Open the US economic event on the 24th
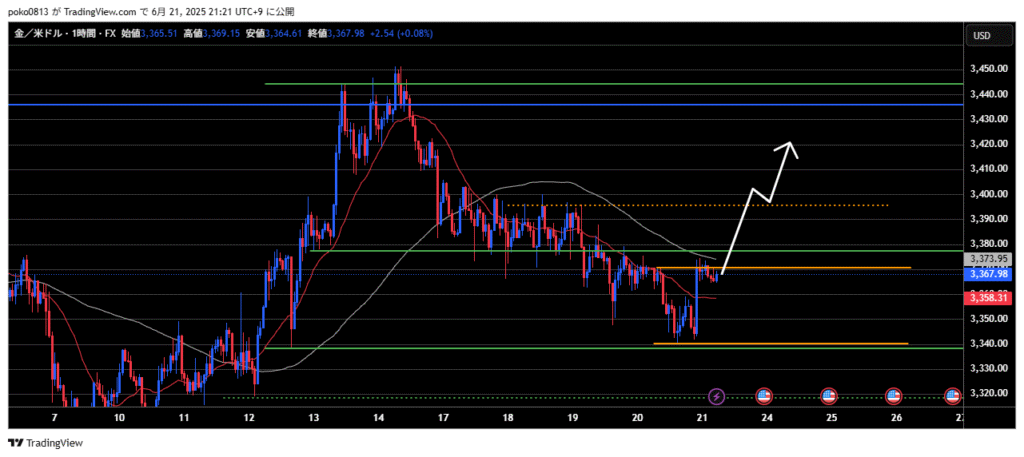 pyautogui.click(x=764, y=397)
